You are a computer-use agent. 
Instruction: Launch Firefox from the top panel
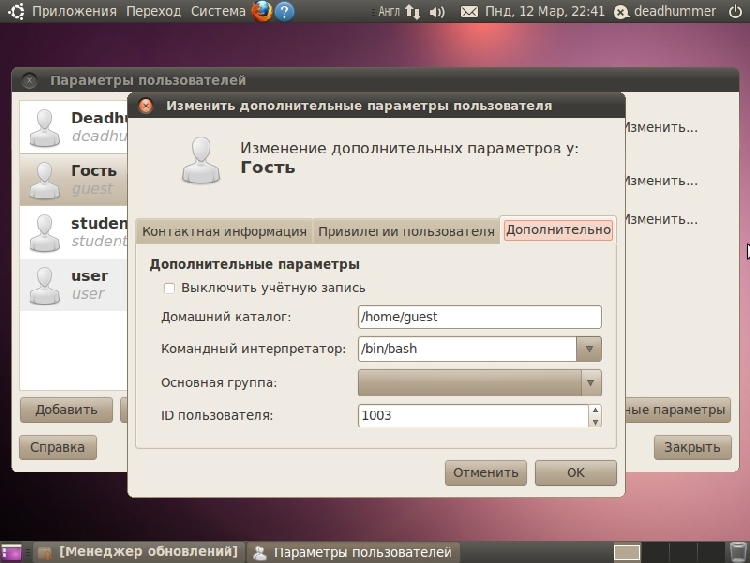[262, 12]
